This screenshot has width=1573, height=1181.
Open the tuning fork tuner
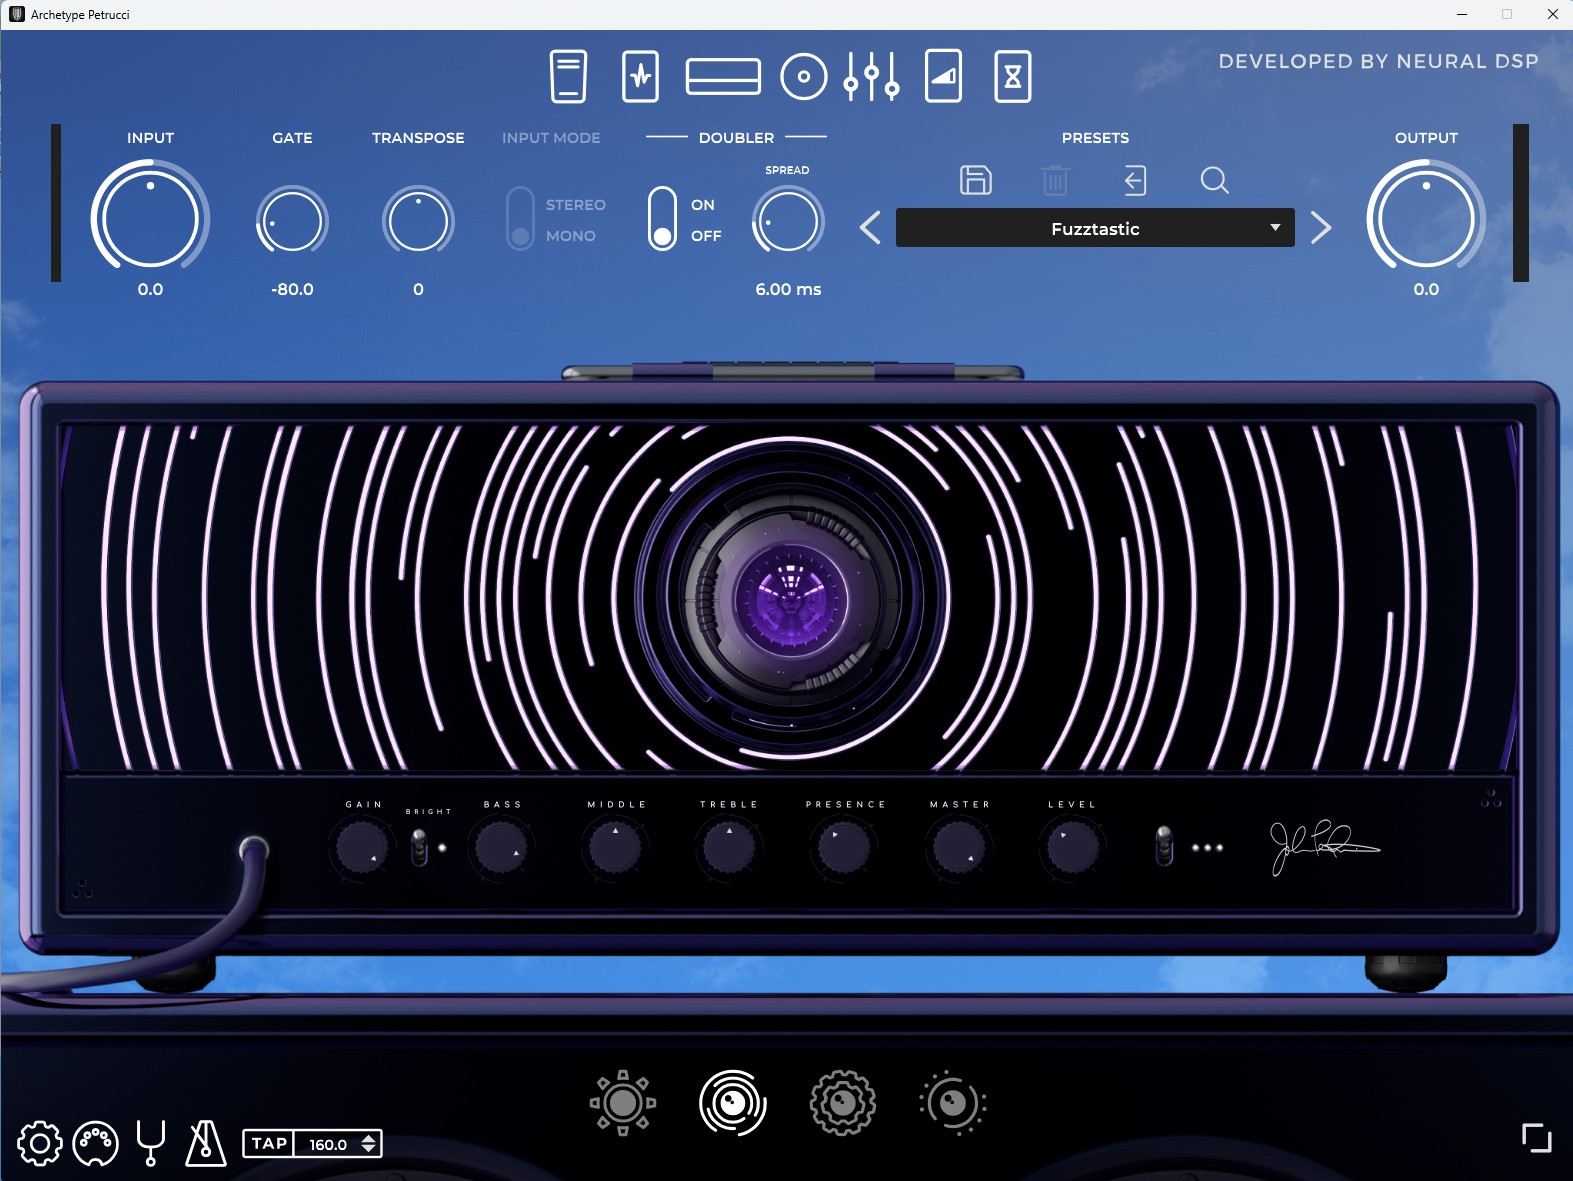tap(151, 1143)
